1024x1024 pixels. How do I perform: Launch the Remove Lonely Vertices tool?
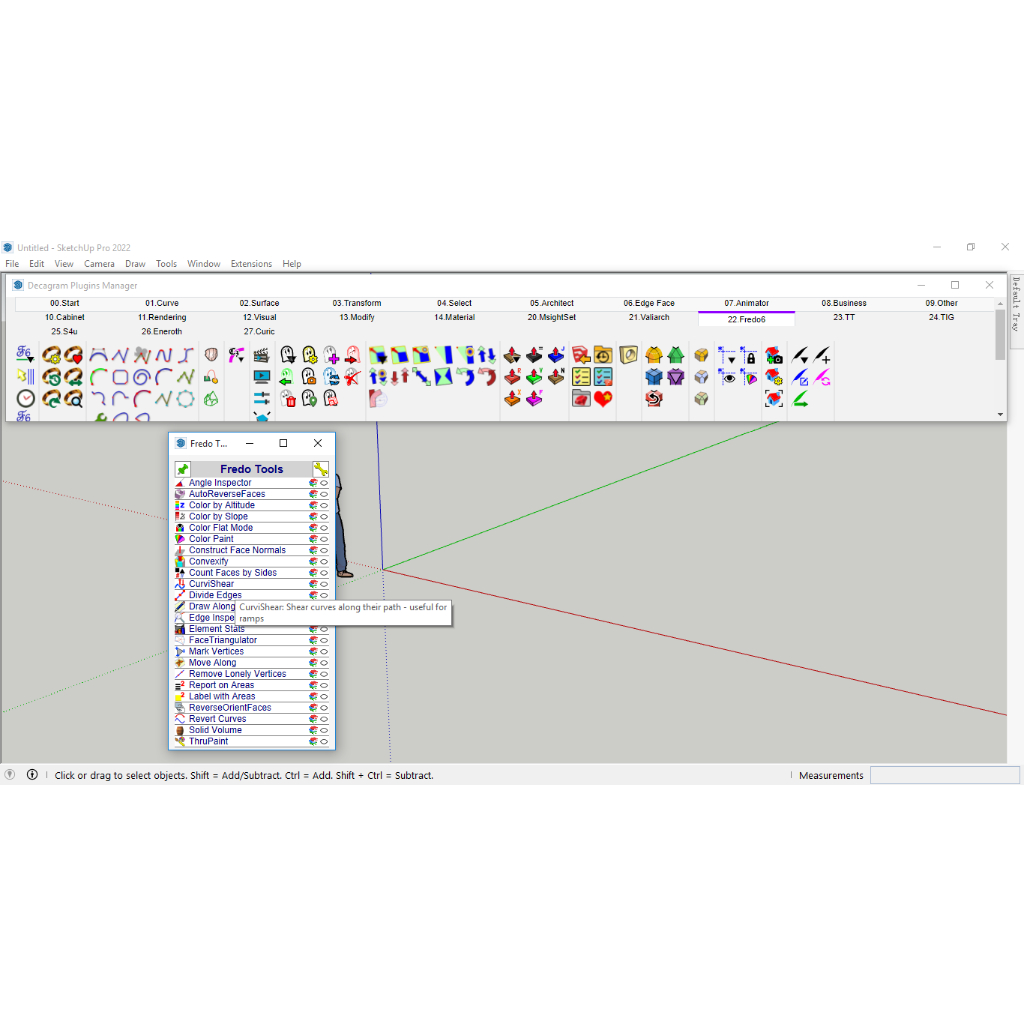coord(237,674)
